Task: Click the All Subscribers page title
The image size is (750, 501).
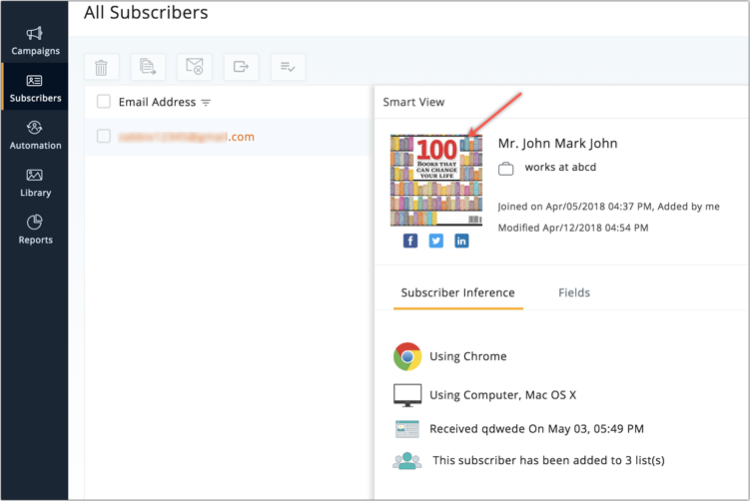Action: pyautogui.click(x=146, y=12)
